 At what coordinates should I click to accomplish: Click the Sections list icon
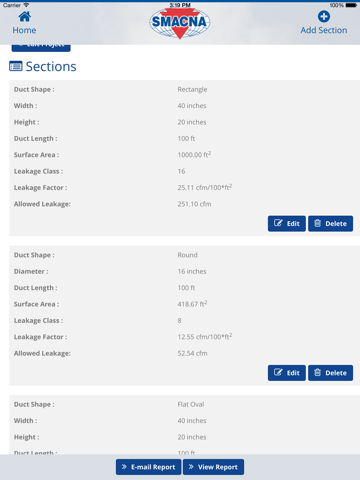click(x=16, y=66)
